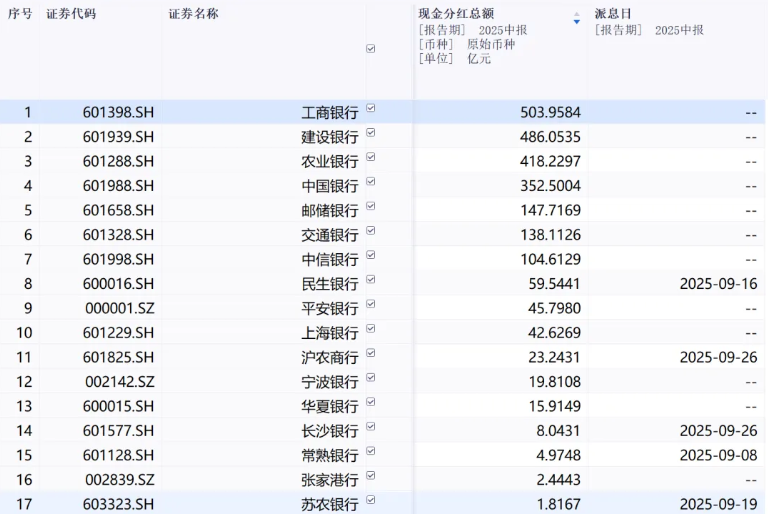This screenshot has width=768, height=516.
Task: Click the 民生银行 name cell
Action: coord(330,284)
